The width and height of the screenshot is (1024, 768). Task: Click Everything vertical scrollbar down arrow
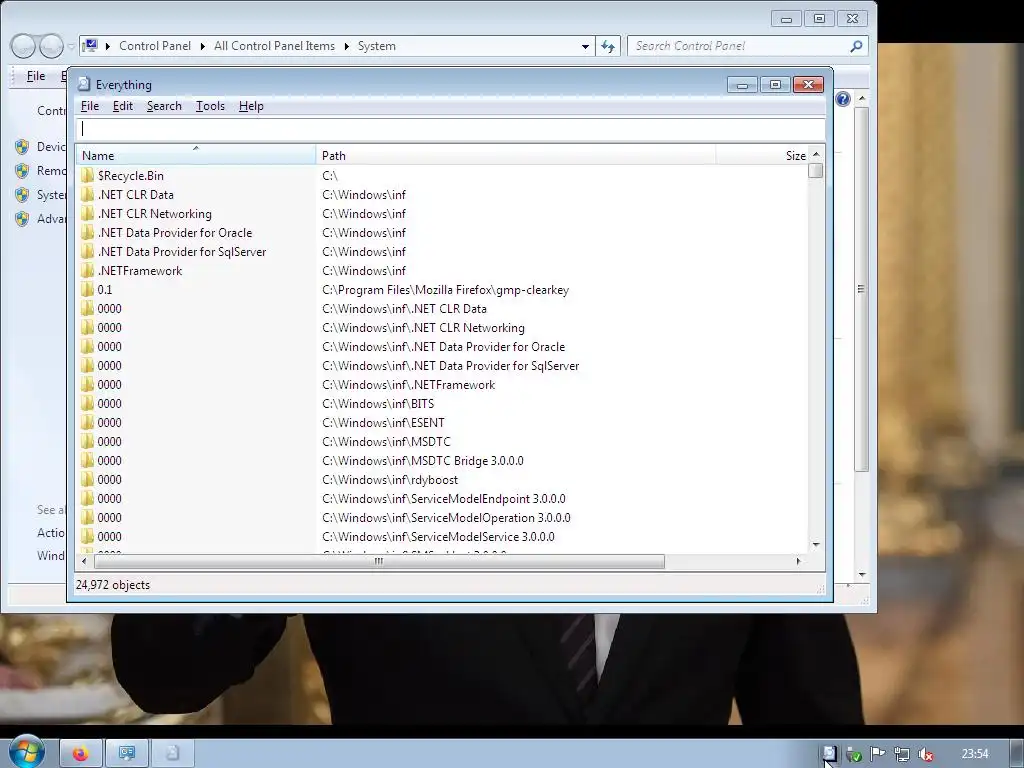816,545
